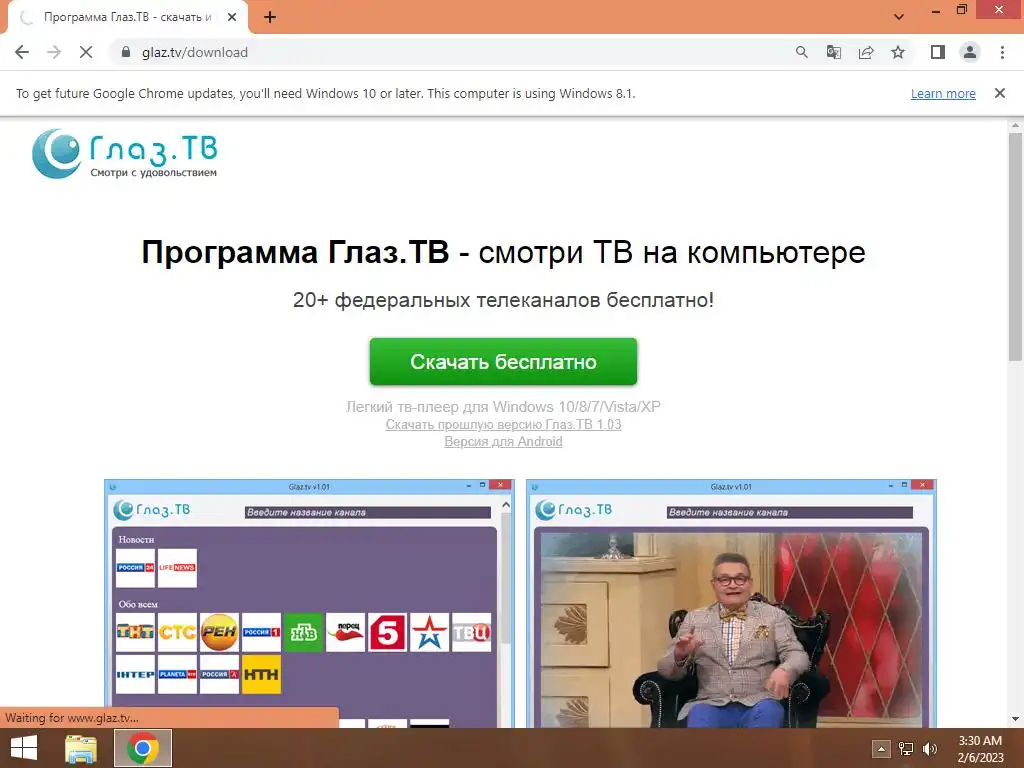Open the volume speaker icon

click(x=930, y=749)
